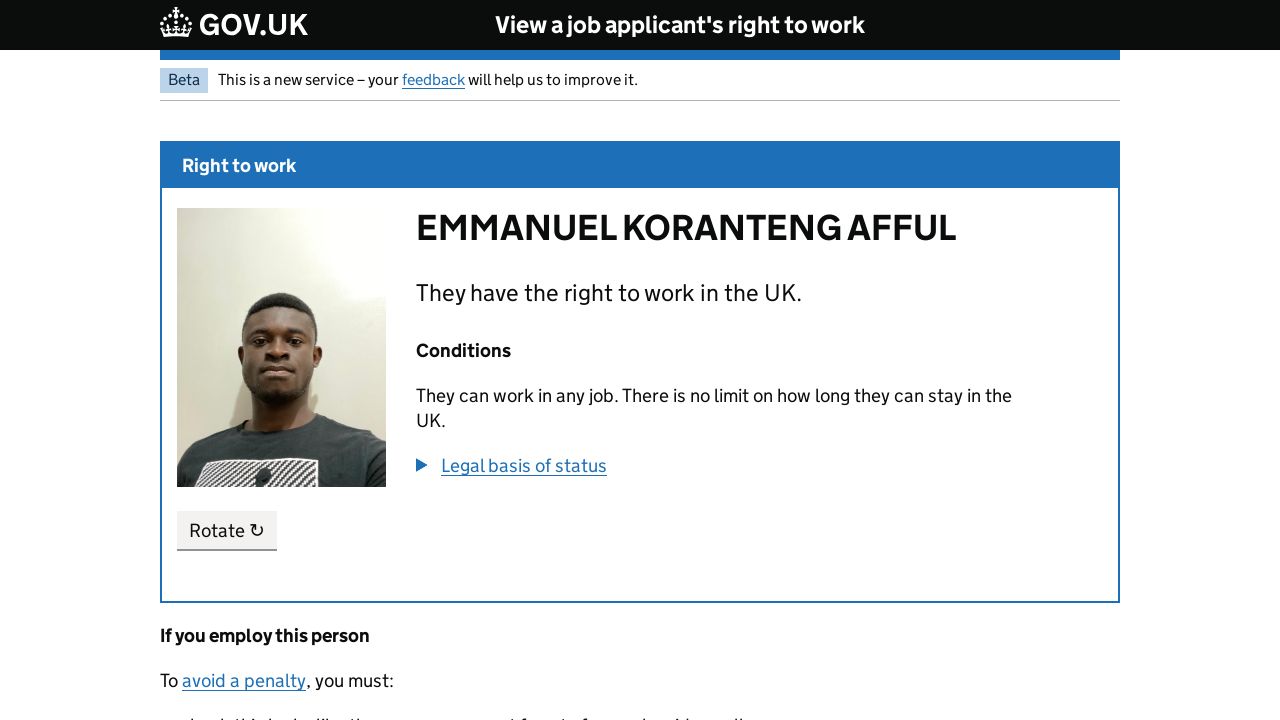Follow the avoid a penalty link
Screen dimensions: 1280x720
[244, 681]
